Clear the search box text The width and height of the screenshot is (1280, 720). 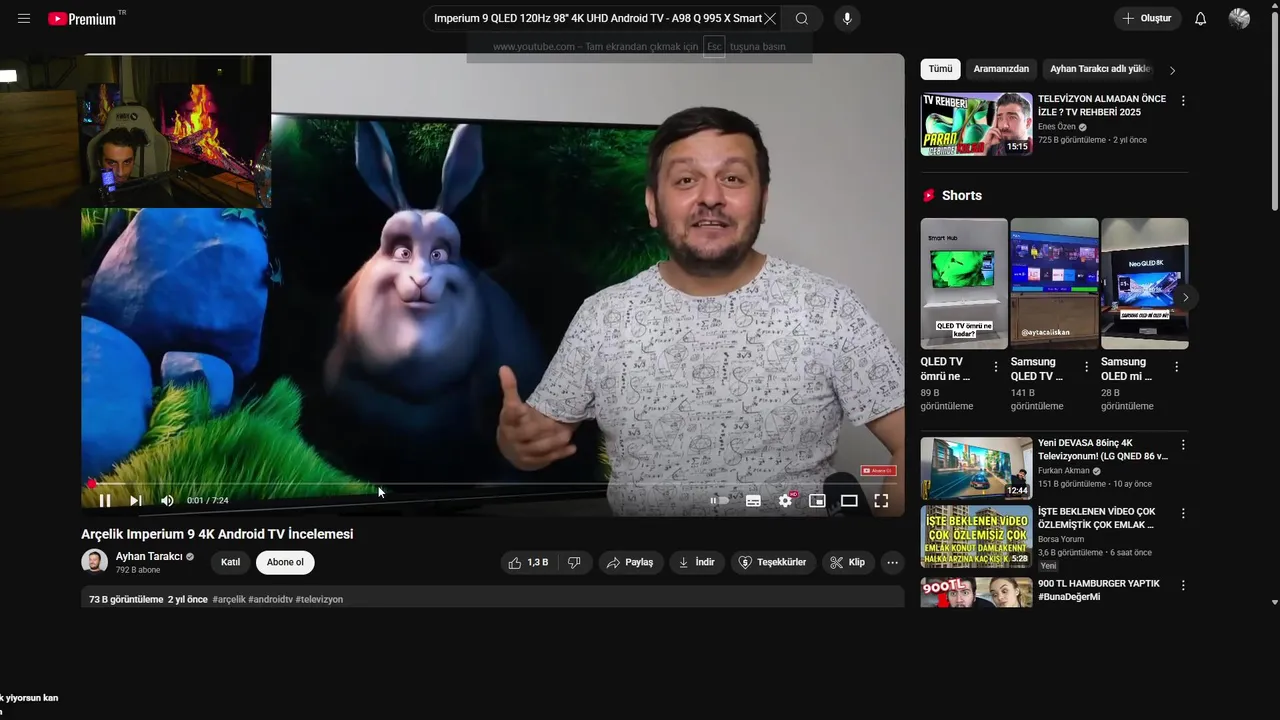[x=770, y=19]
